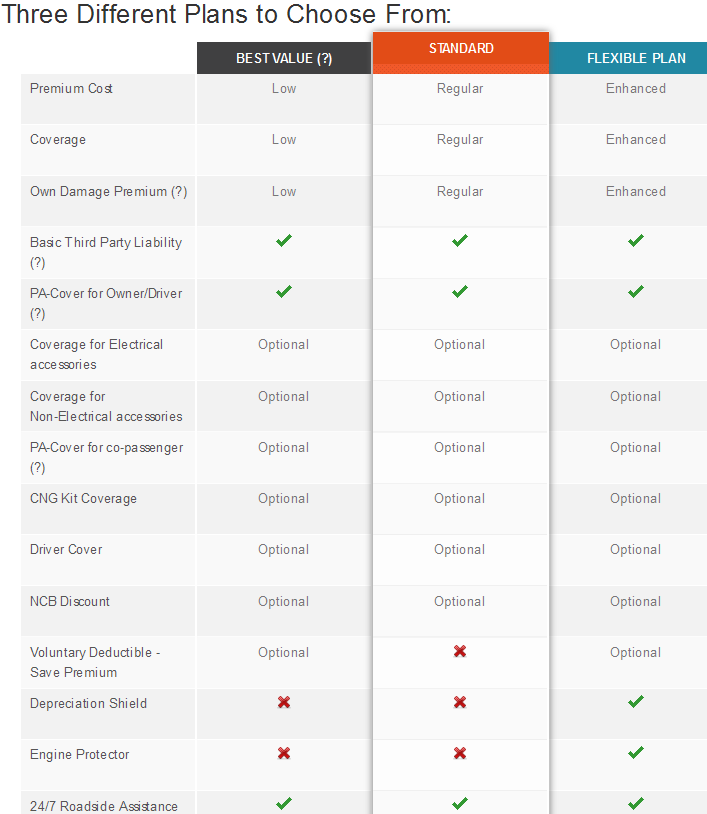This screenshot has width=707, height=814.
Task: Click Best Value green check for Basic Third Party Liability
Action: click(x=284, y=241)
